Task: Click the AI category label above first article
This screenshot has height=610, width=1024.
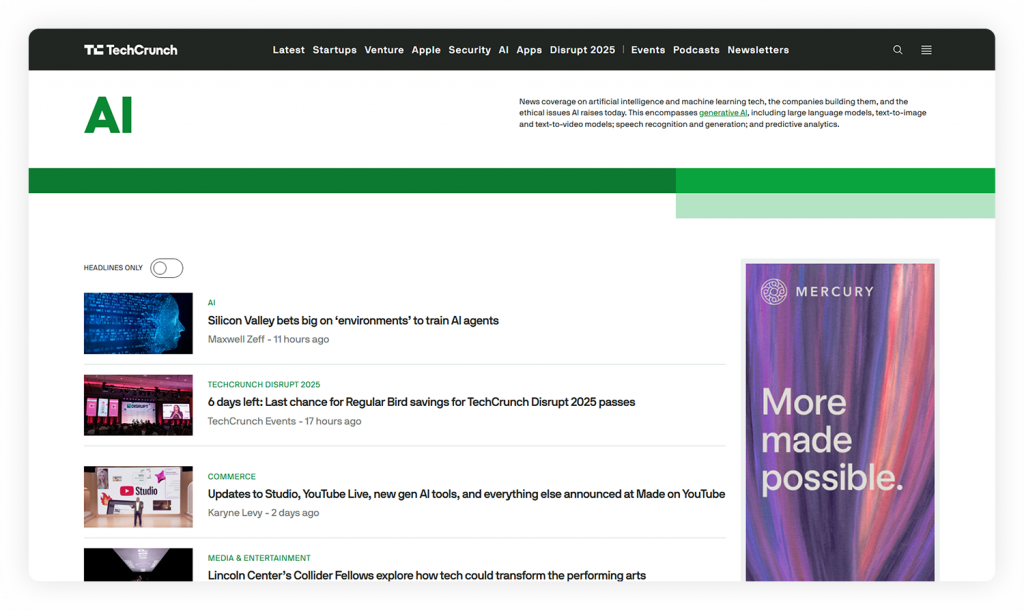Action: (212, 302)
